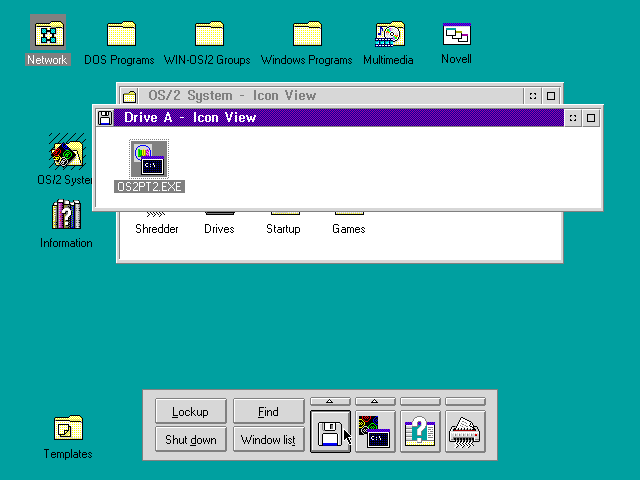This screenshot has height=480, width=640.
Task: Click the Shut down button
Action: (191, 440)
